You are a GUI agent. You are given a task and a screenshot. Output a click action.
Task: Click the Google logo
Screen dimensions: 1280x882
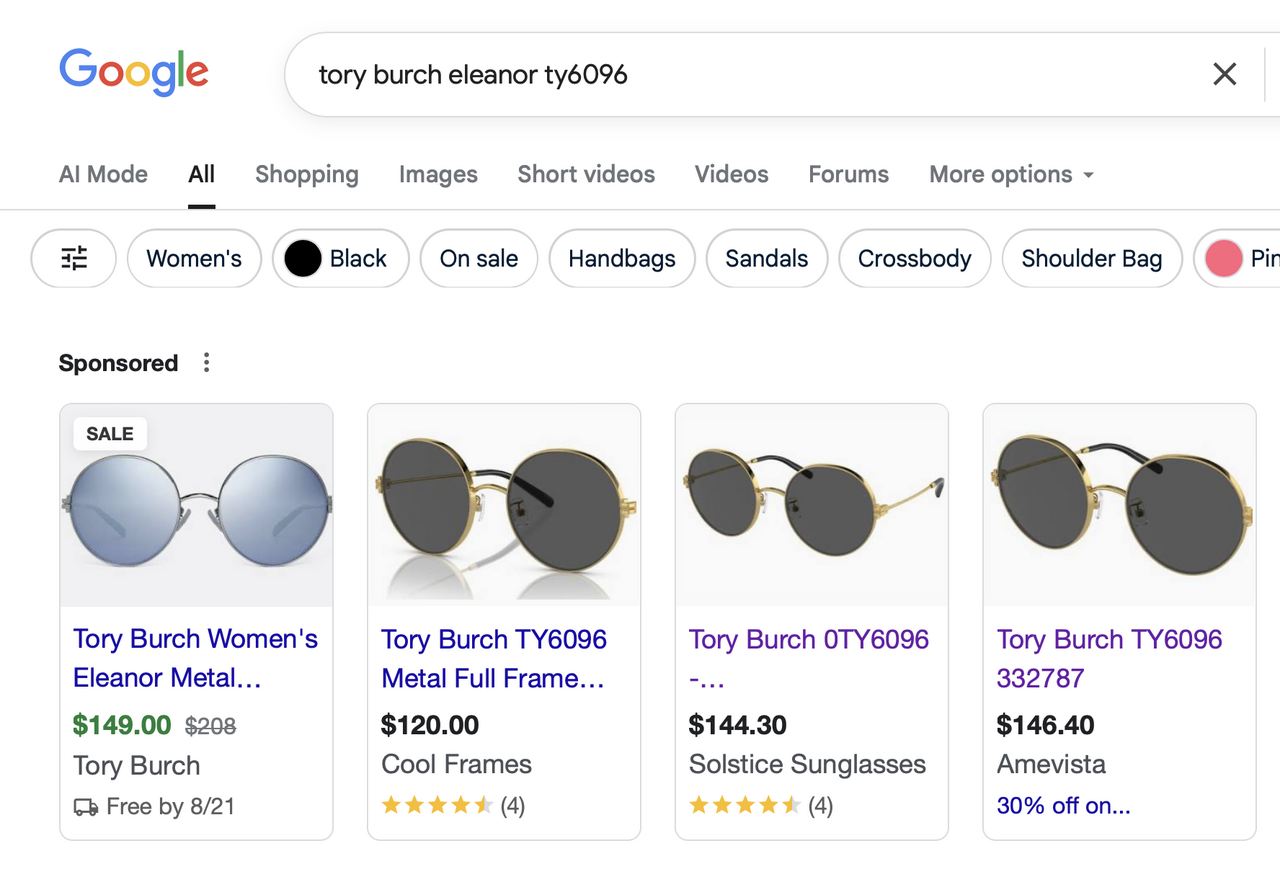click(134, 72)
